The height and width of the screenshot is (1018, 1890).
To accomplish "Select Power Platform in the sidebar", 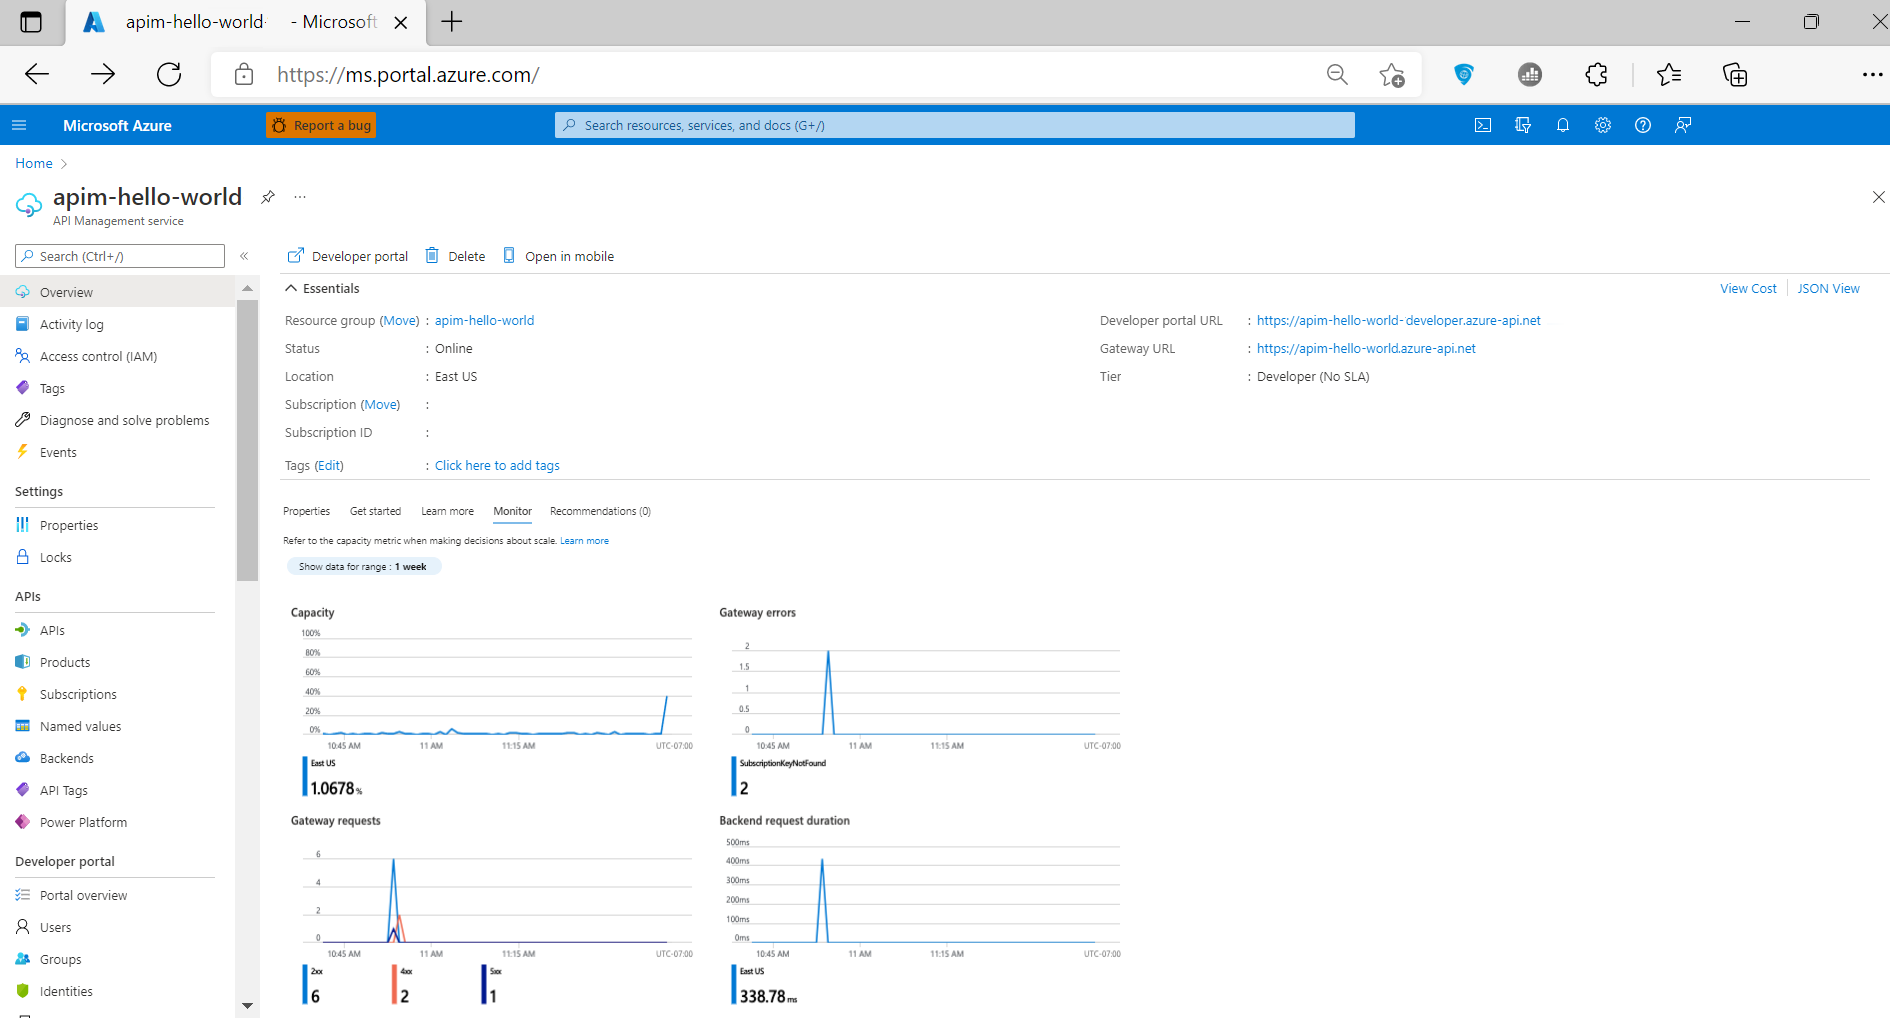I will (x=83, y=822).
